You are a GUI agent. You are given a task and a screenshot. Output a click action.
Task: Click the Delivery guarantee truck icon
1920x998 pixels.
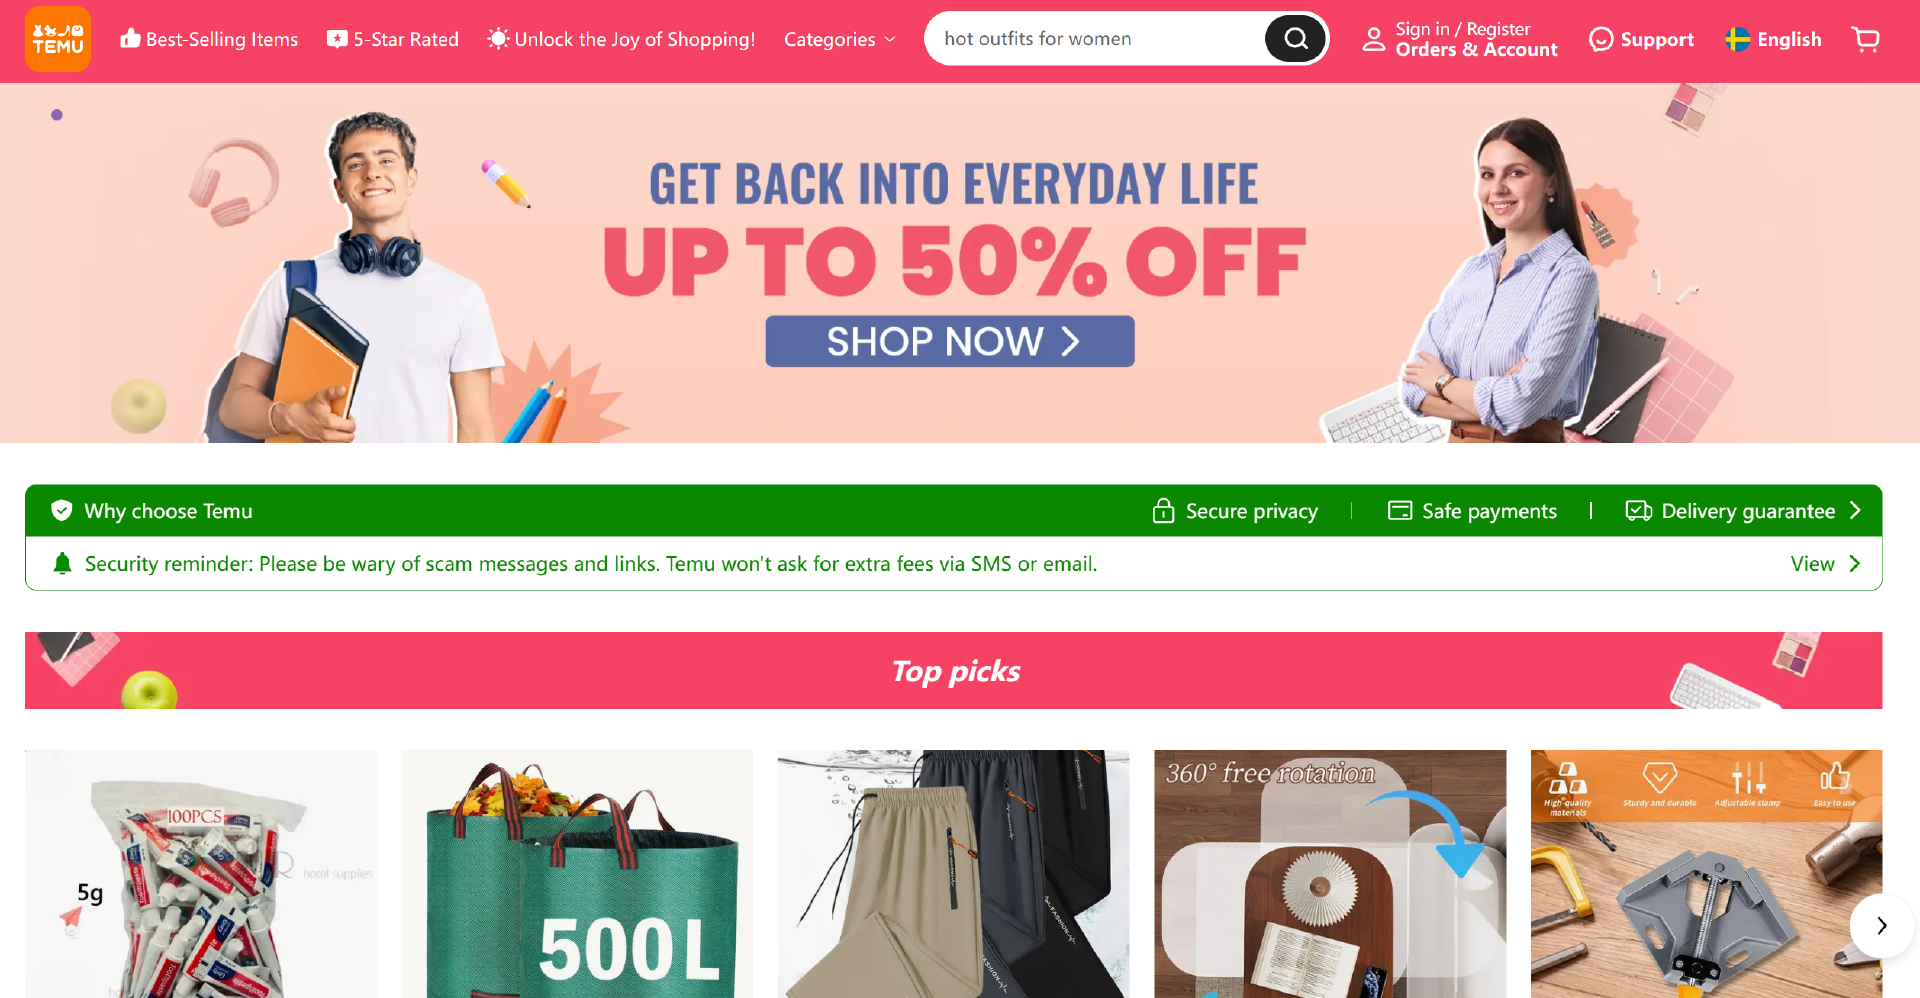(1638, 511)
